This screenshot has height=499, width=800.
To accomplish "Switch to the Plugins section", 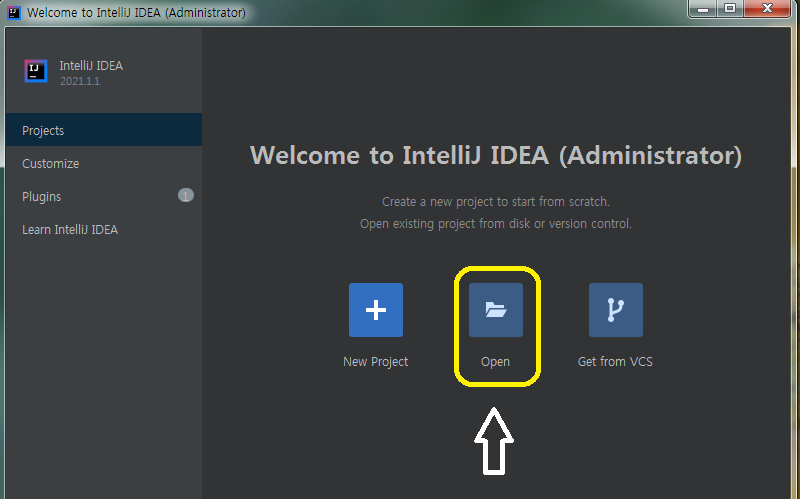I will [104, 196].
